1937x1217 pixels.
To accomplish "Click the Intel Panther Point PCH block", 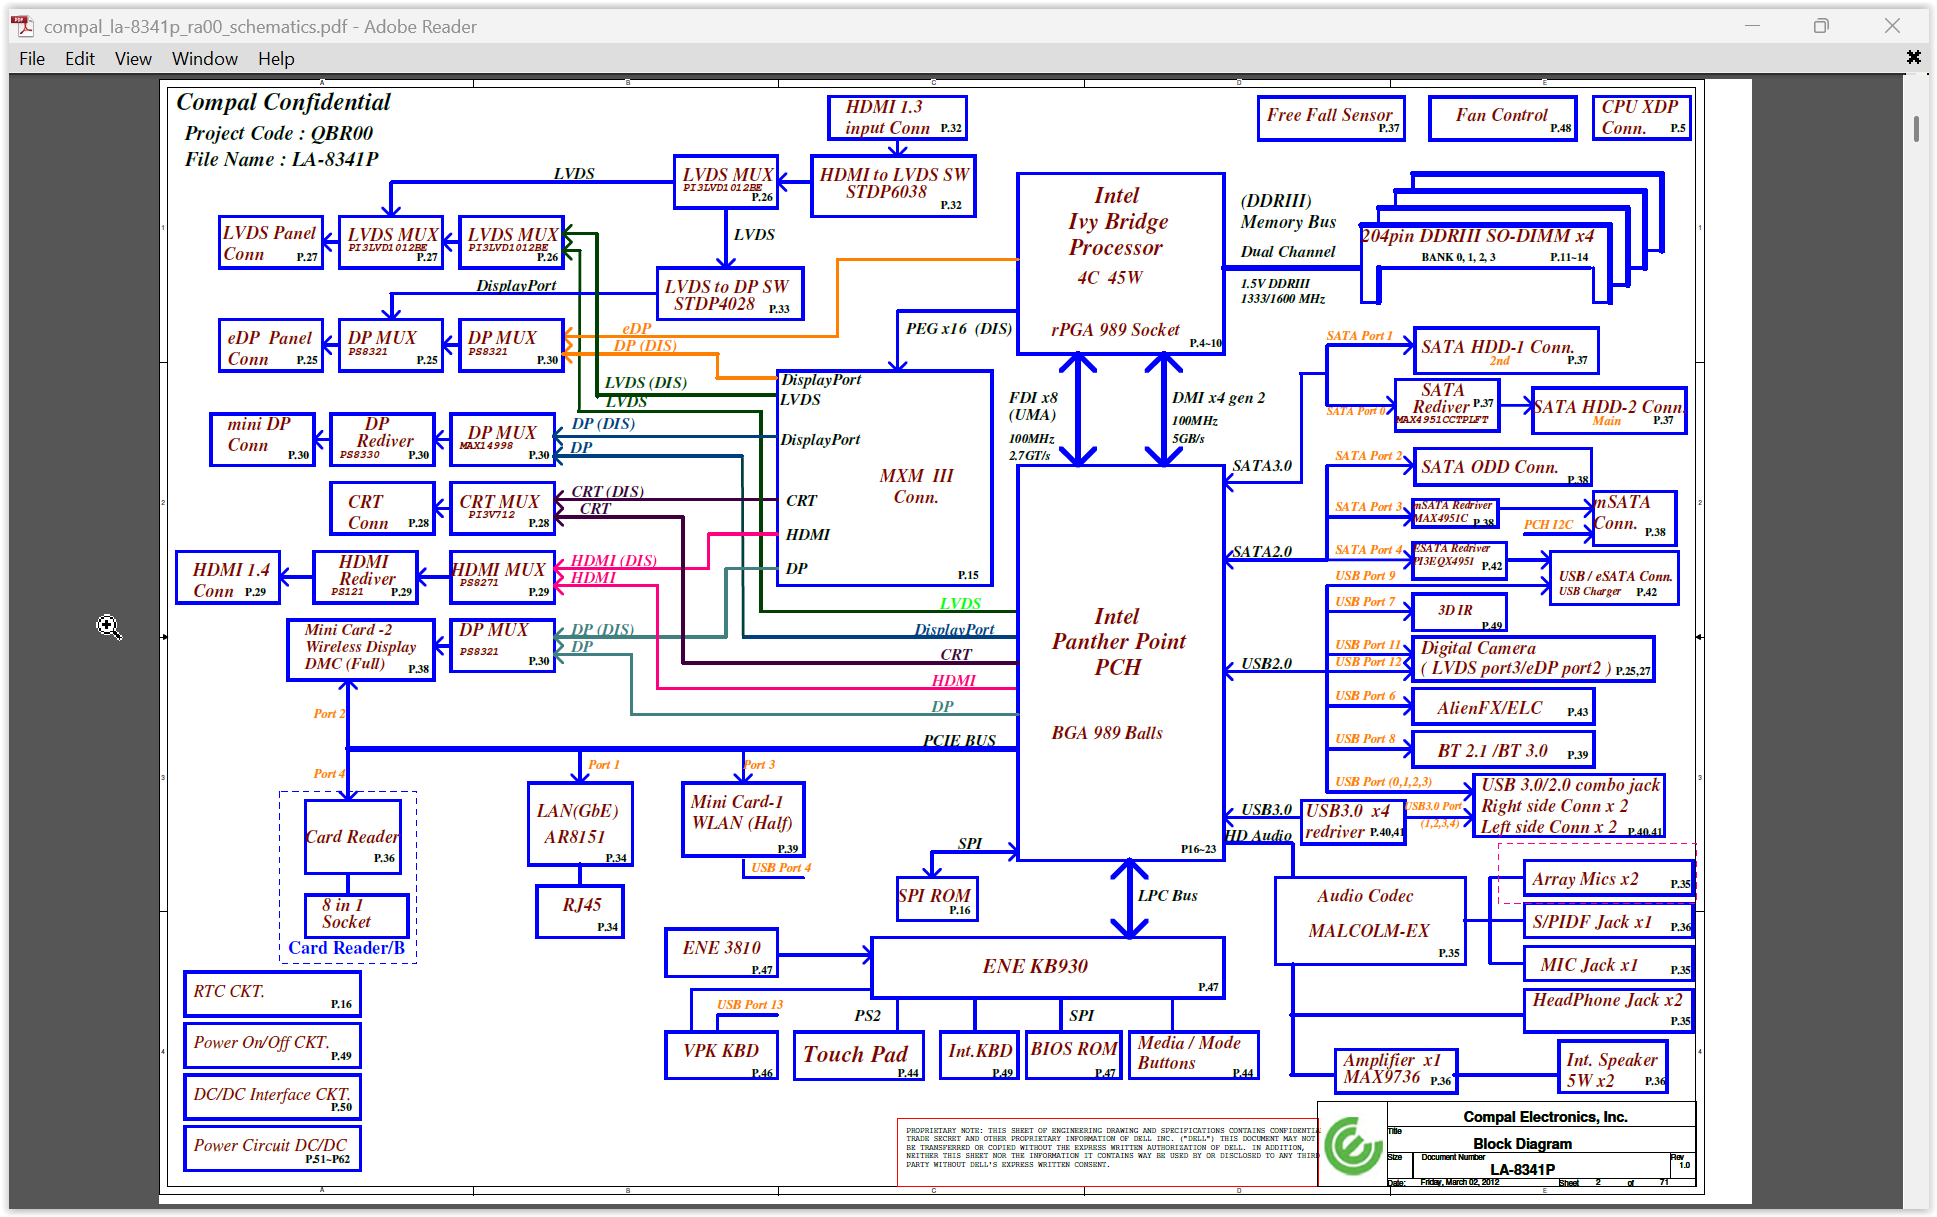I will [x=1120, y=662].
